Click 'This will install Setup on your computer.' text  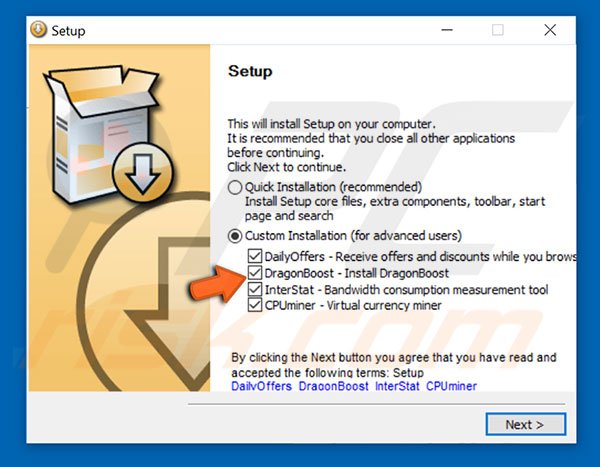(x=331, y=124)
